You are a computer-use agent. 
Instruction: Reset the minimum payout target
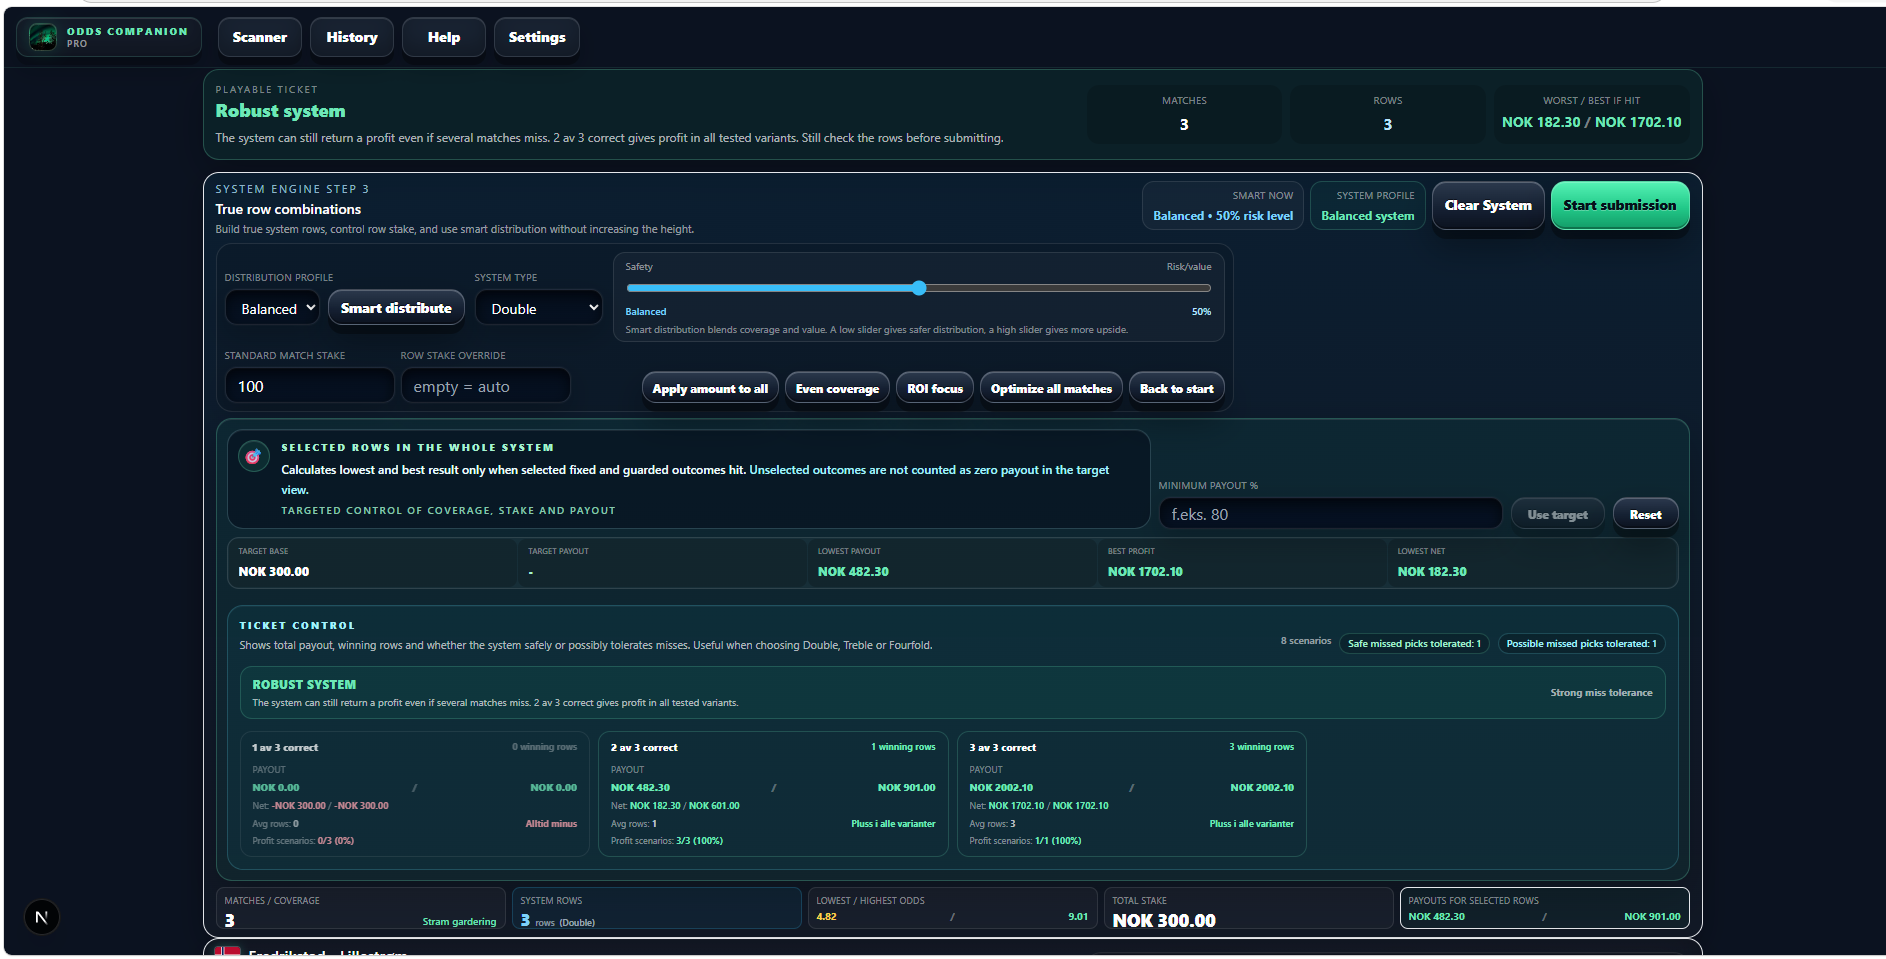pyautogui.click(x=1646, y=514)
